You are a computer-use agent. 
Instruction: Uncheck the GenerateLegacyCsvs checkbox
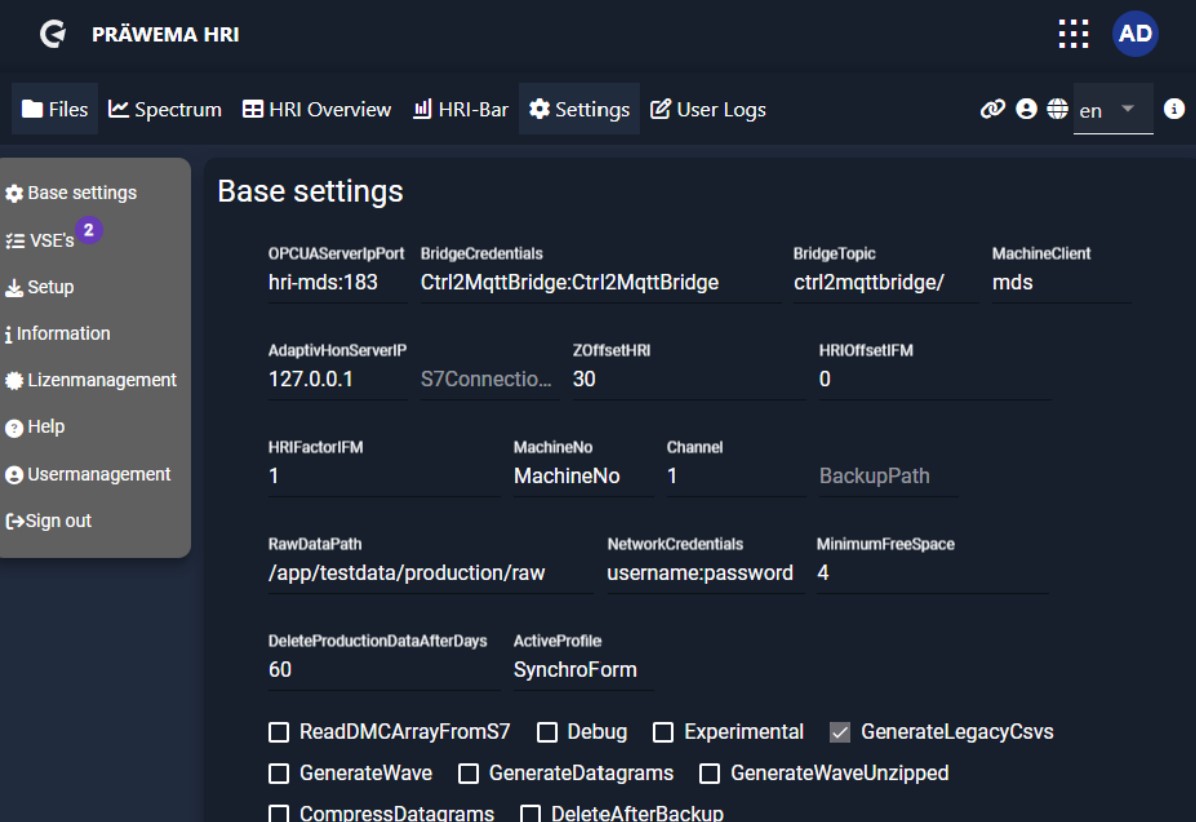pos(840,733)
